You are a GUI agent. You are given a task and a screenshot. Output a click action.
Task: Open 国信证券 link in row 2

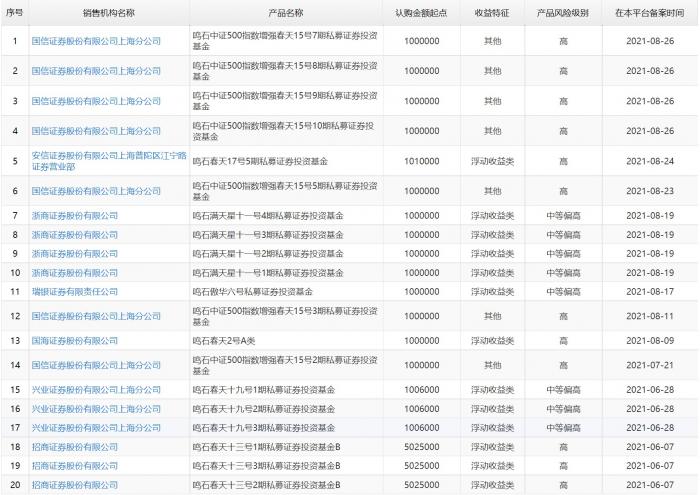[x=96, y=71]
